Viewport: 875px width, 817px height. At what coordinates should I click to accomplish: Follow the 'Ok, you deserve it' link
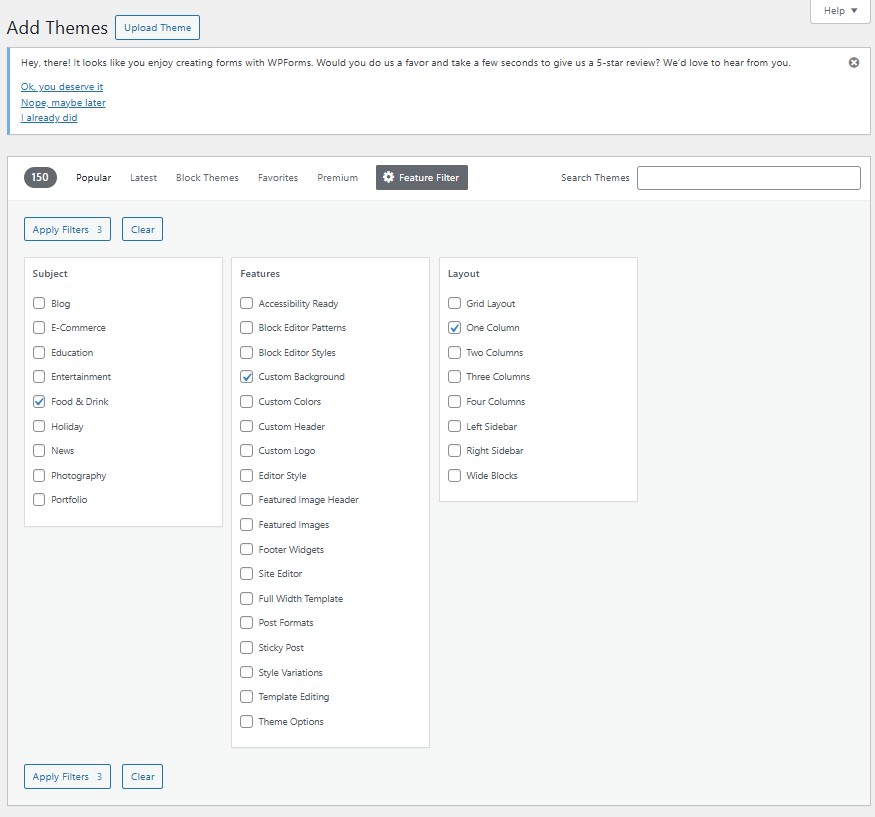click(x=61, y=87)
